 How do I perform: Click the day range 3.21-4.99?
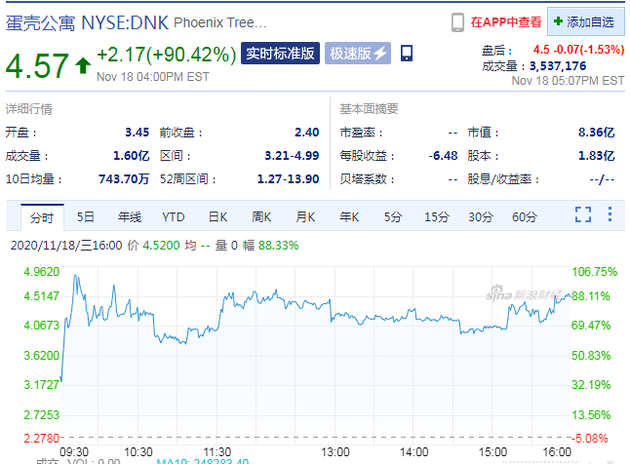click(x=292, y=155)
